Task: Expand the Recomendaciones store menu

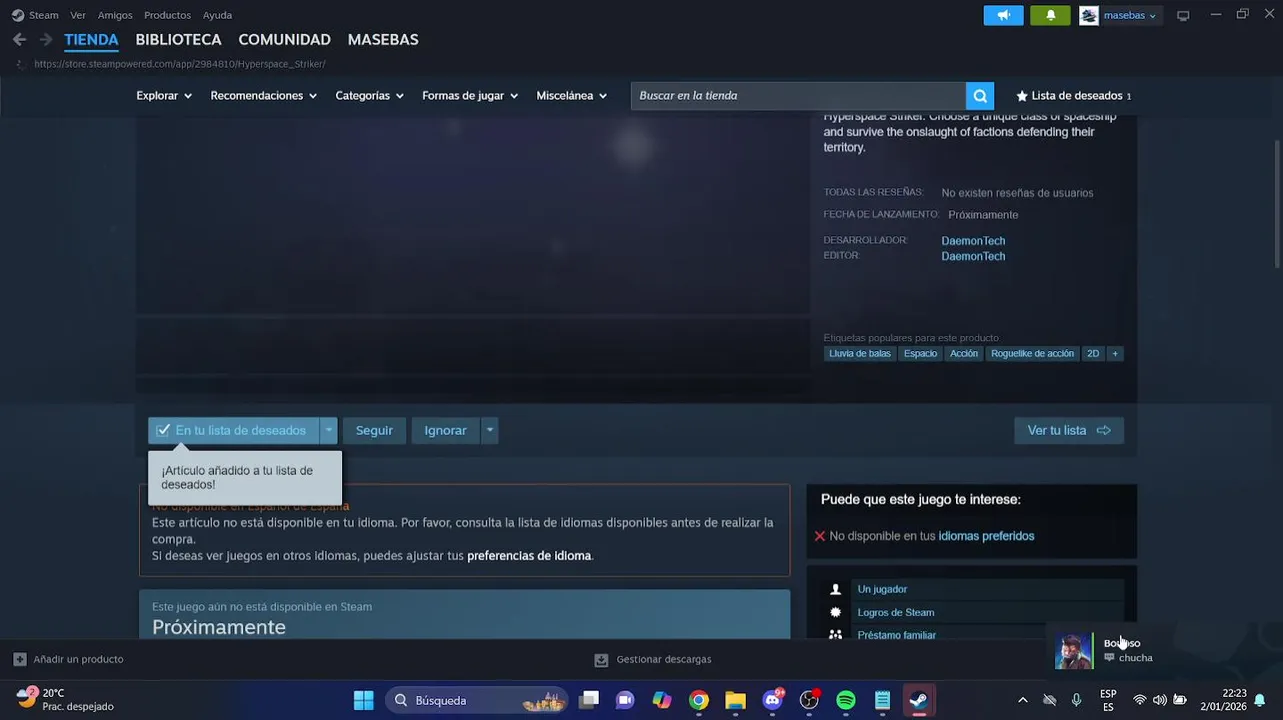Action: [x=263, y=96]
